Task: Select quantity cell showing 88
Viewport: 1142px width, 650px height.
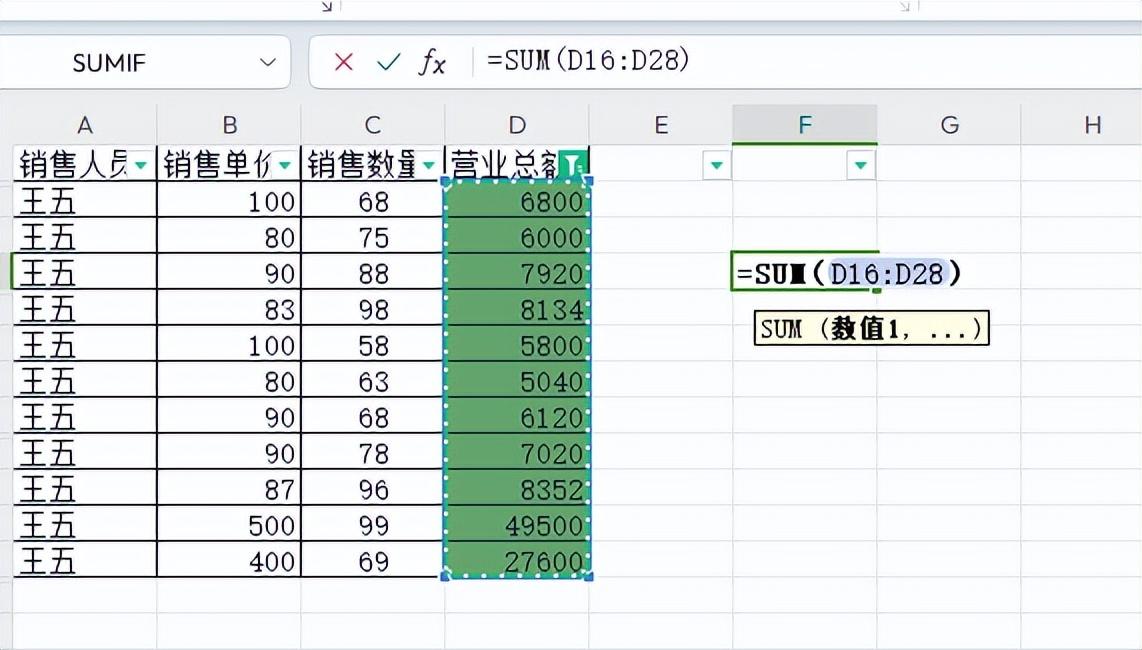Action: point(373,272)
